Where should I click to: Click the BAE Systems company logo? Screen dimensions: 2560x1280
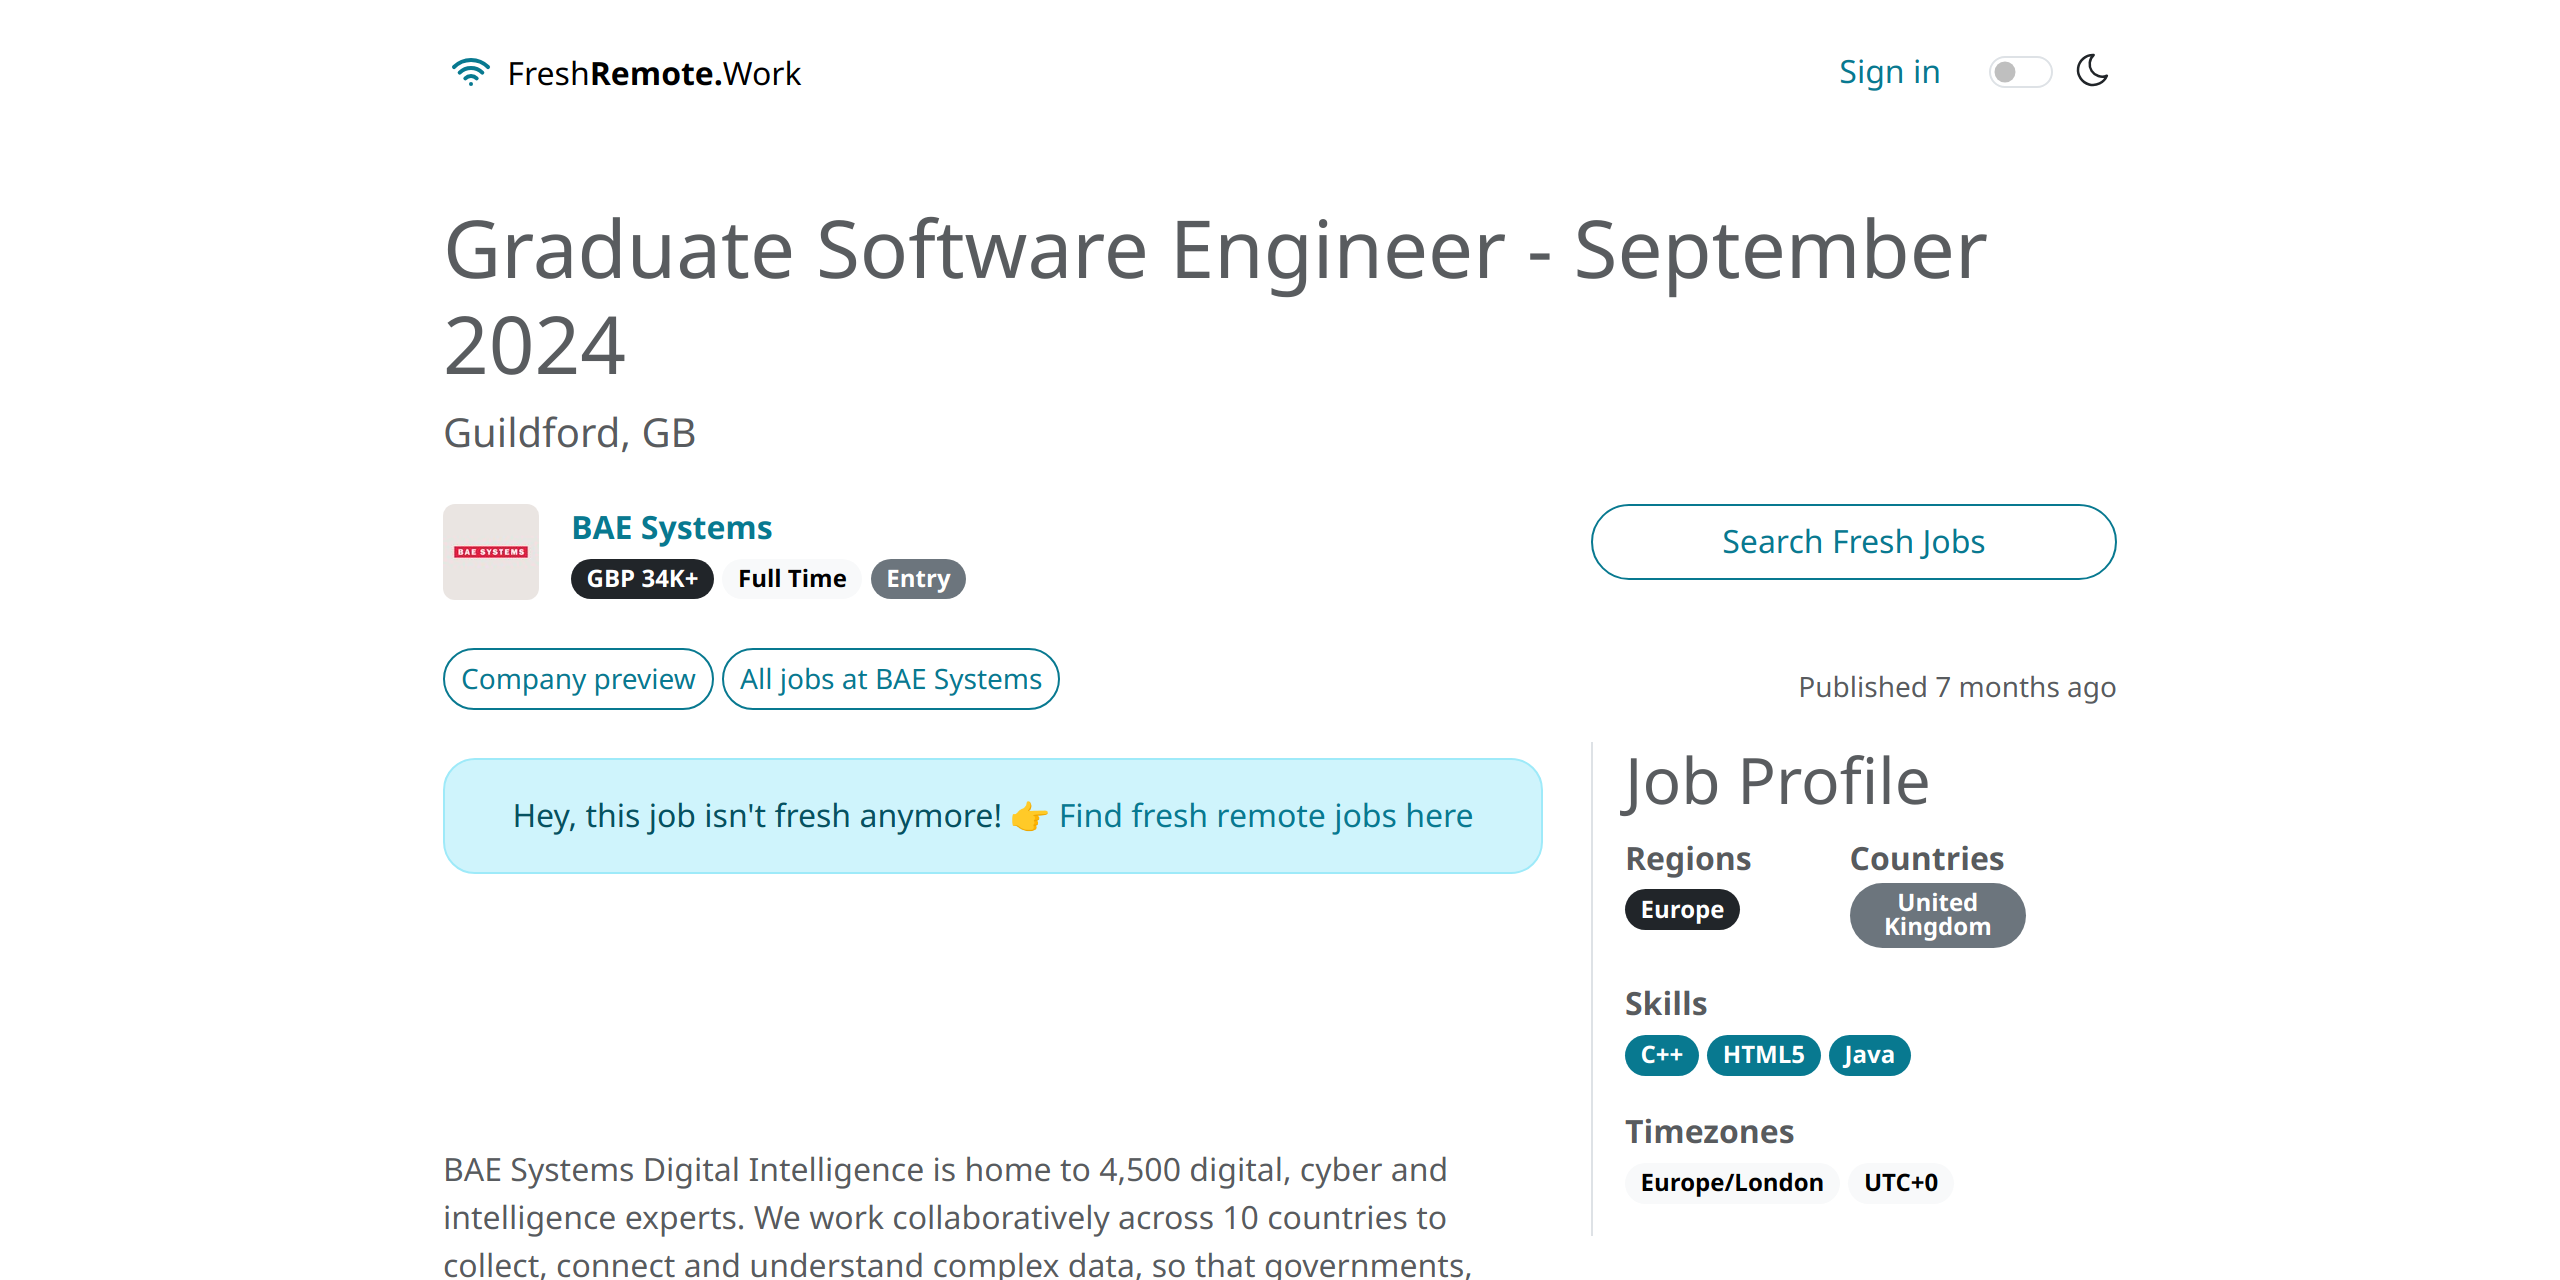tap(491, 550)
